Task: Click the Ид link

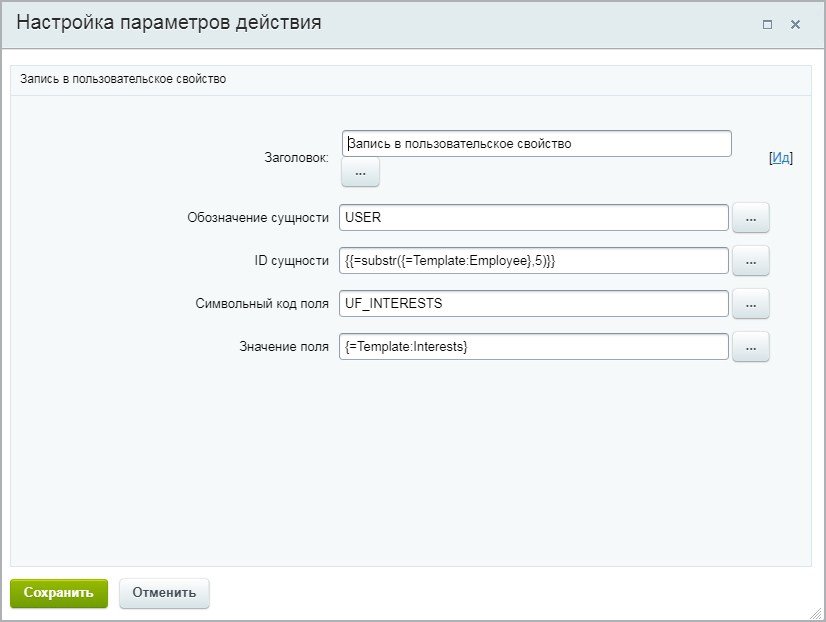Action: pos(781,158)
